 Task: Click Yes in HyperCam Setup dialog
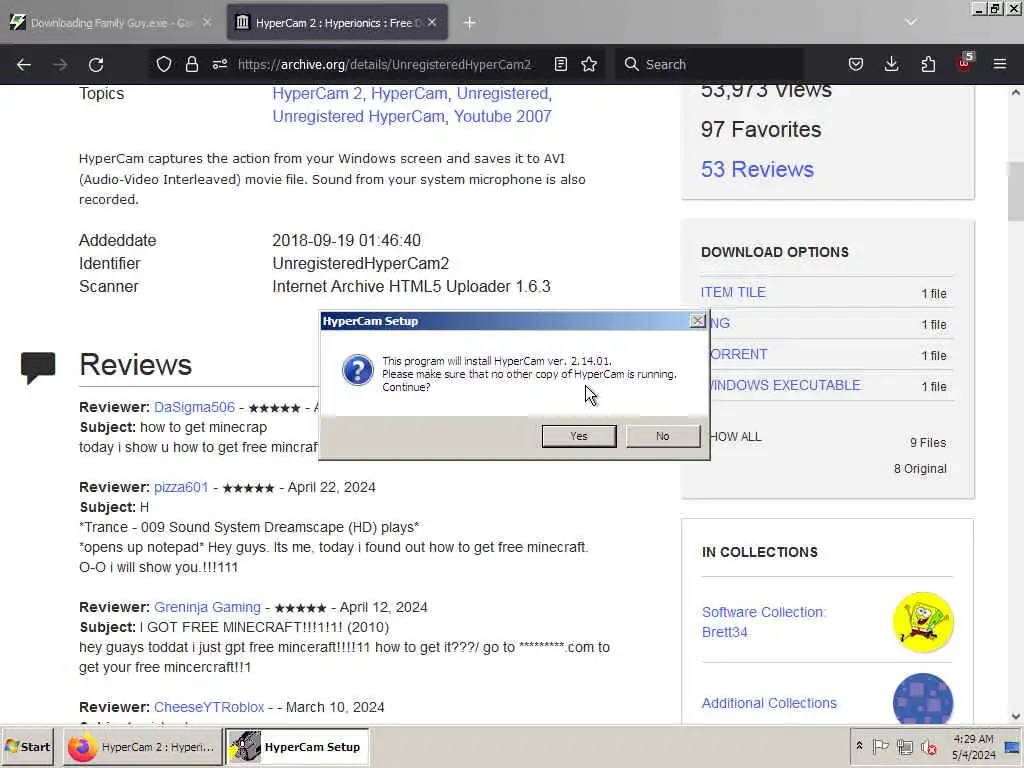tap(579, 436)
